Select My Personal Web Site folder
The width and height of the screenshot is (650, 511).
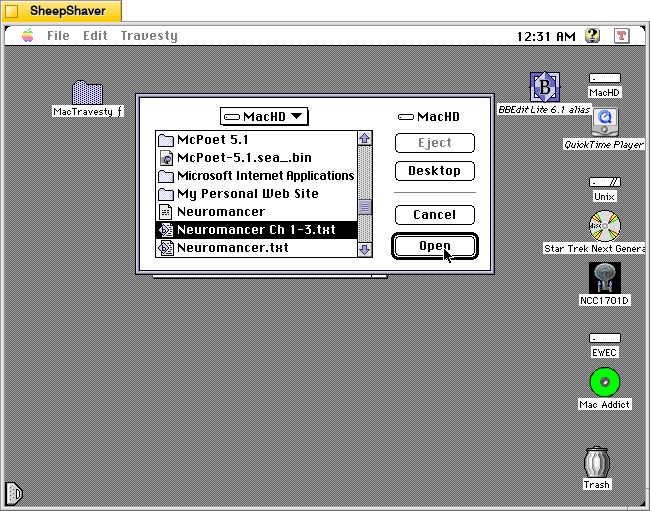point(256,194)
